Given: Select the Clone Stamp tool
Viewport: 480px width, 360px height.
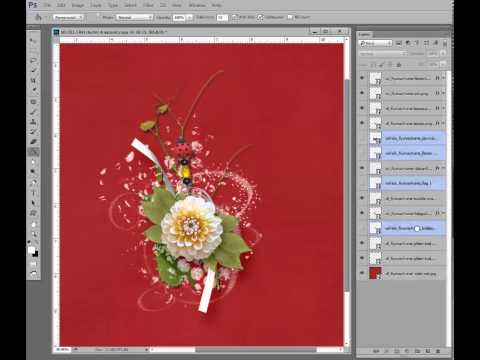Looking at the screenshot, I should (33, 122).
